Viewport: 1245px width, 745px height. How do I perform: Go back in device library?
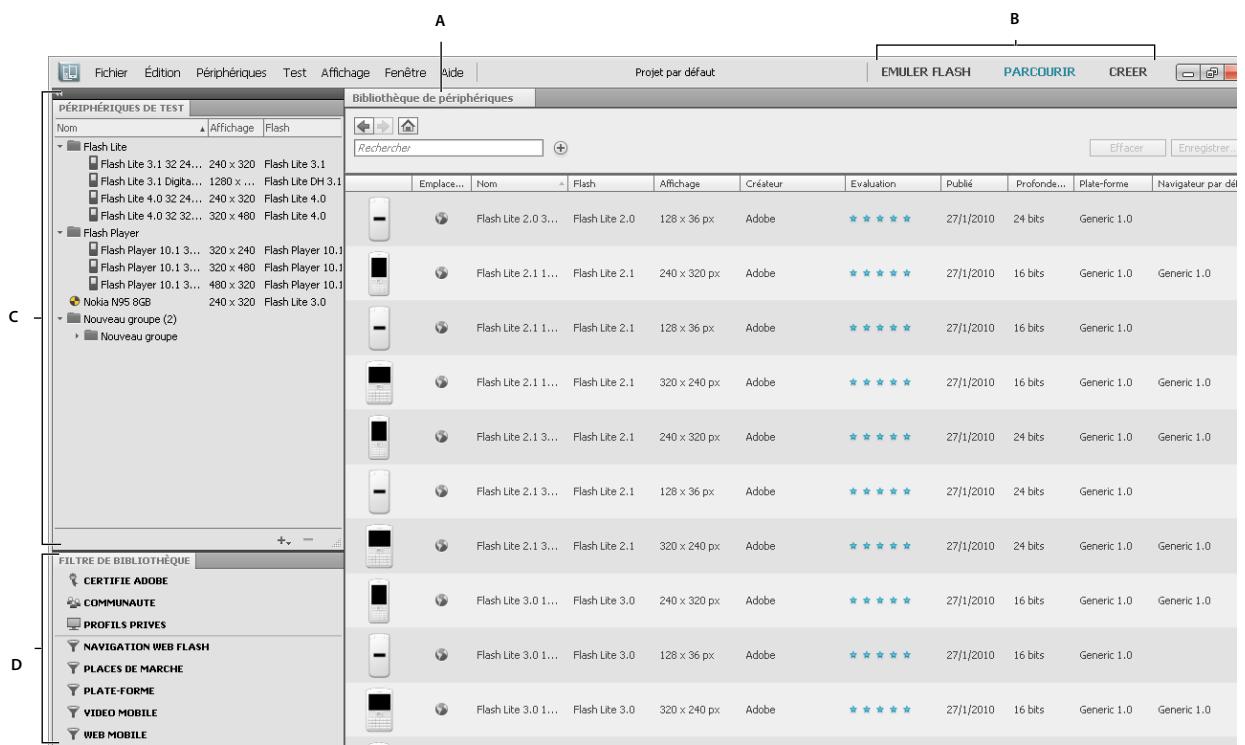click(365, 127)
